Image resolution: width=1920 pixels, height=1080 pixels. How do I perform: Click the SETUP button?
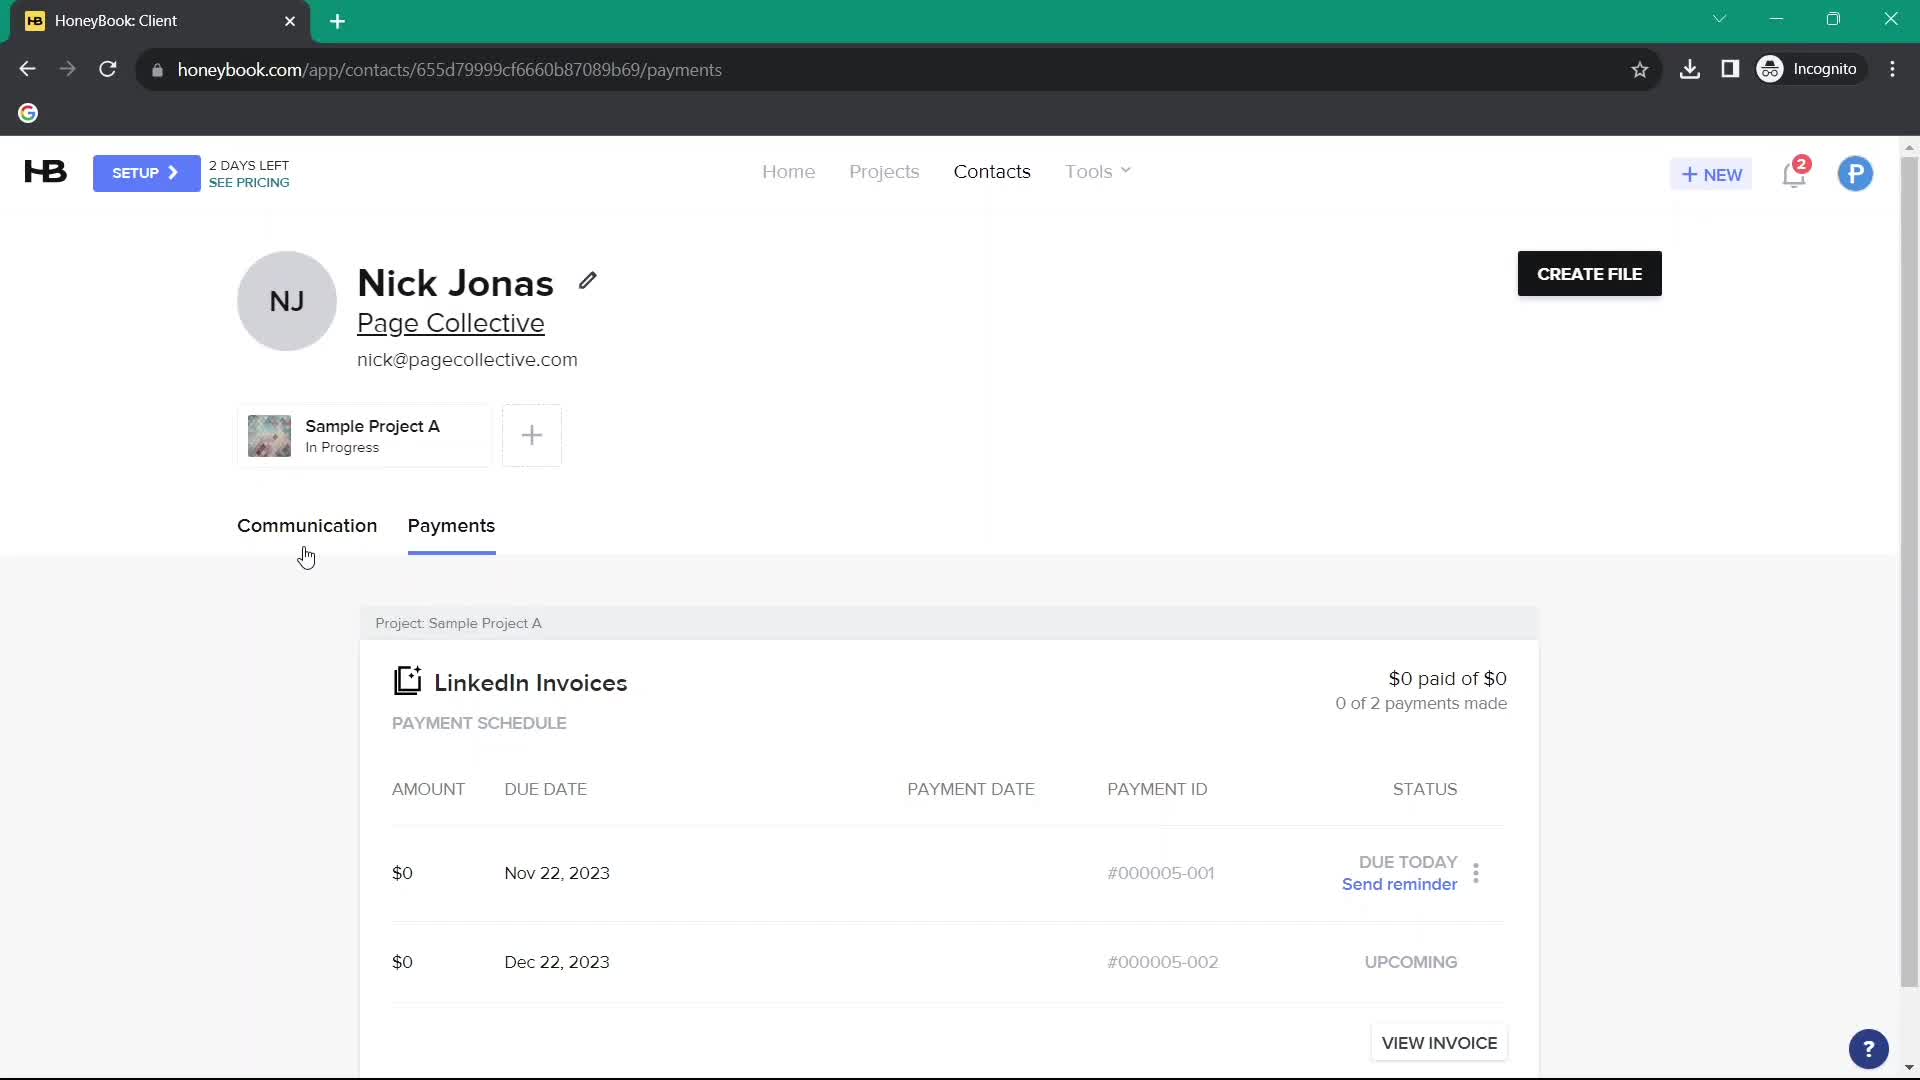coord(146,173)
